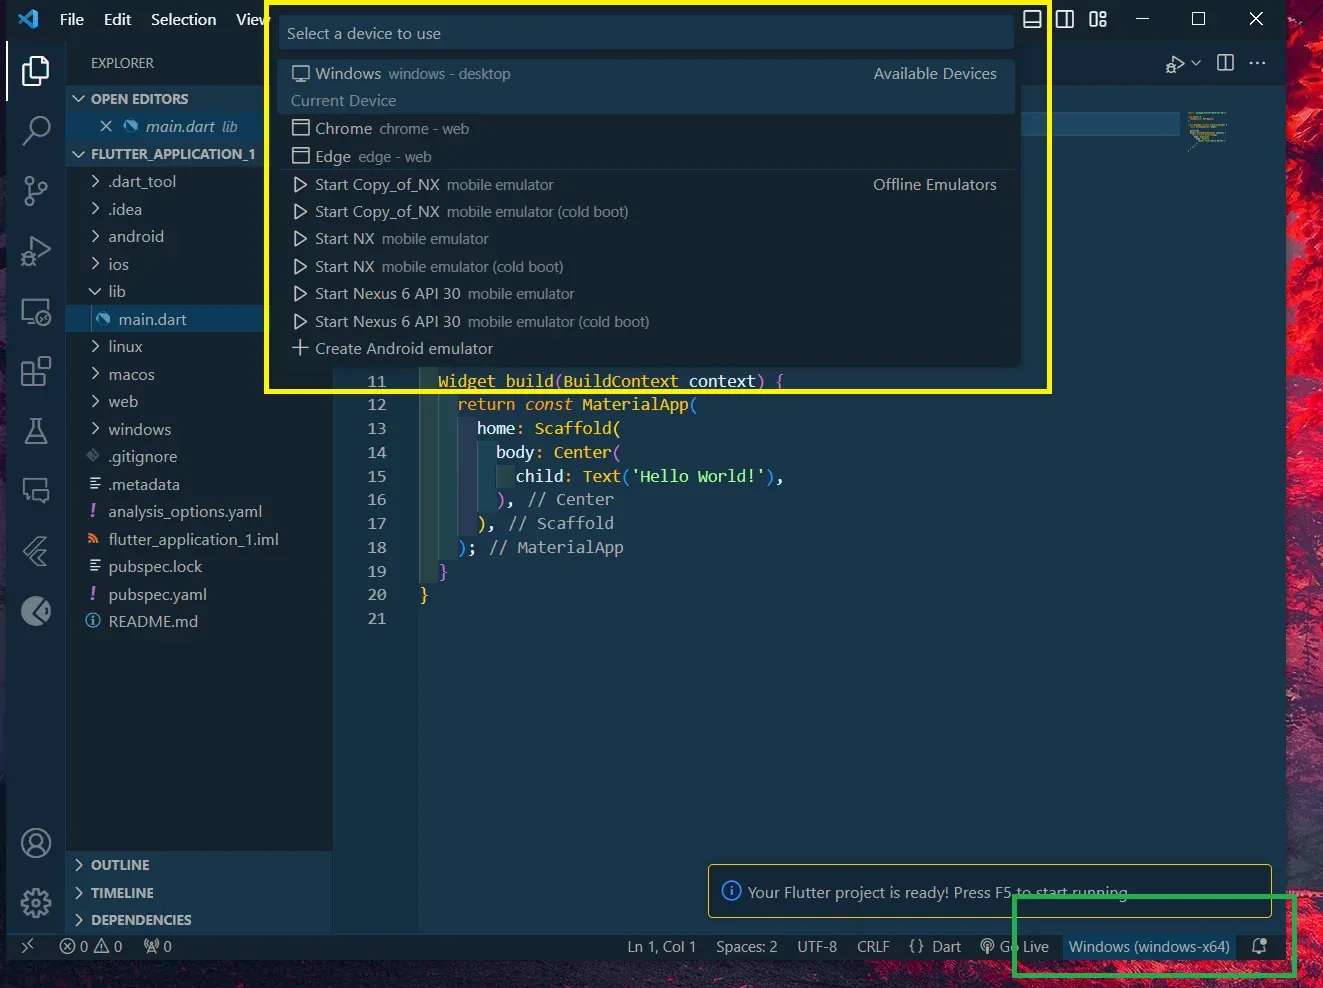1323x988 pixels.
Task: Open the Flutter sidebar icon
Action: [x=36, y=551]
